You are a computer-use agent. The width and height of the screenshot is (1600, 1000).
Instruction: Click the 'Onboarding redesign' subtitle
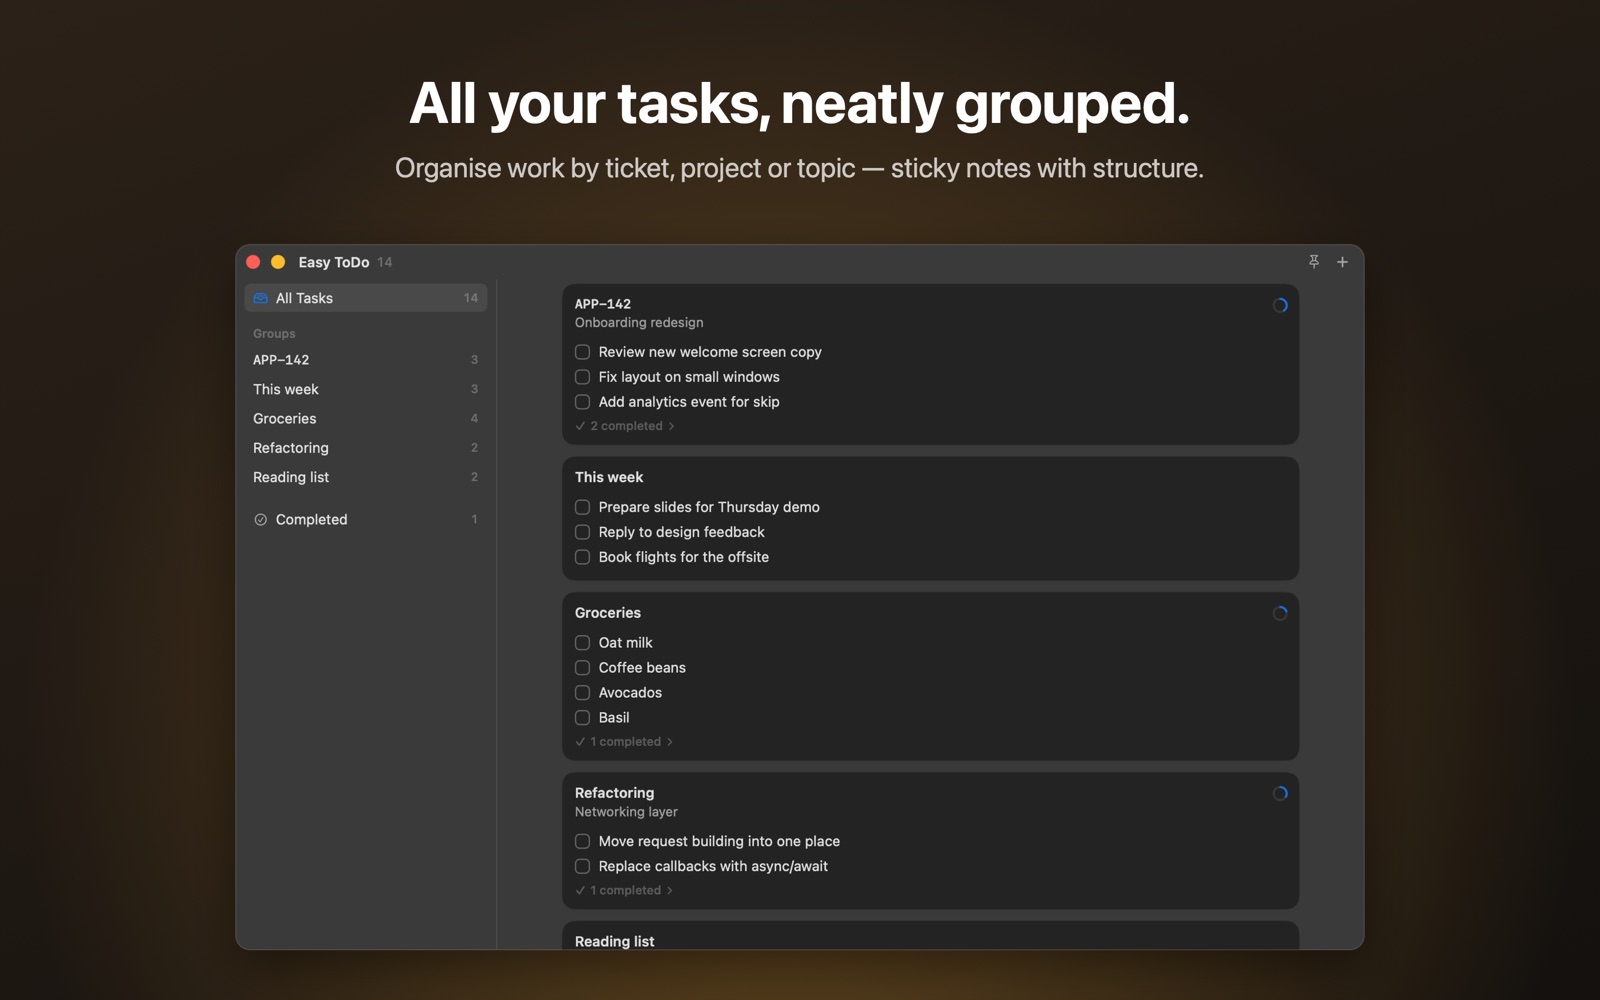tap(639, 323)
